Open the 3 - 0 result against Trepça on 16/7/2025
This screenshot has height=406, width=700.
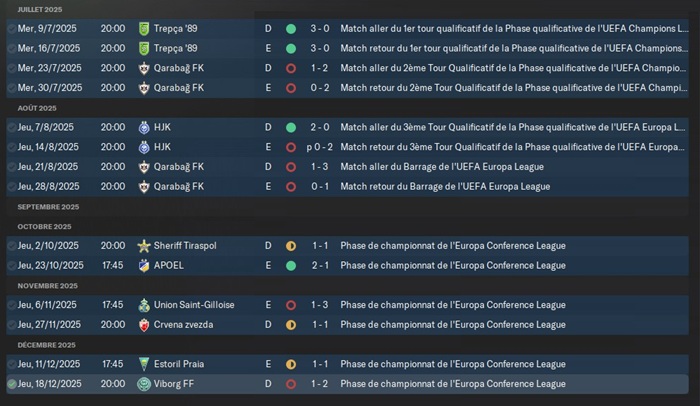[x=320, y=48]
